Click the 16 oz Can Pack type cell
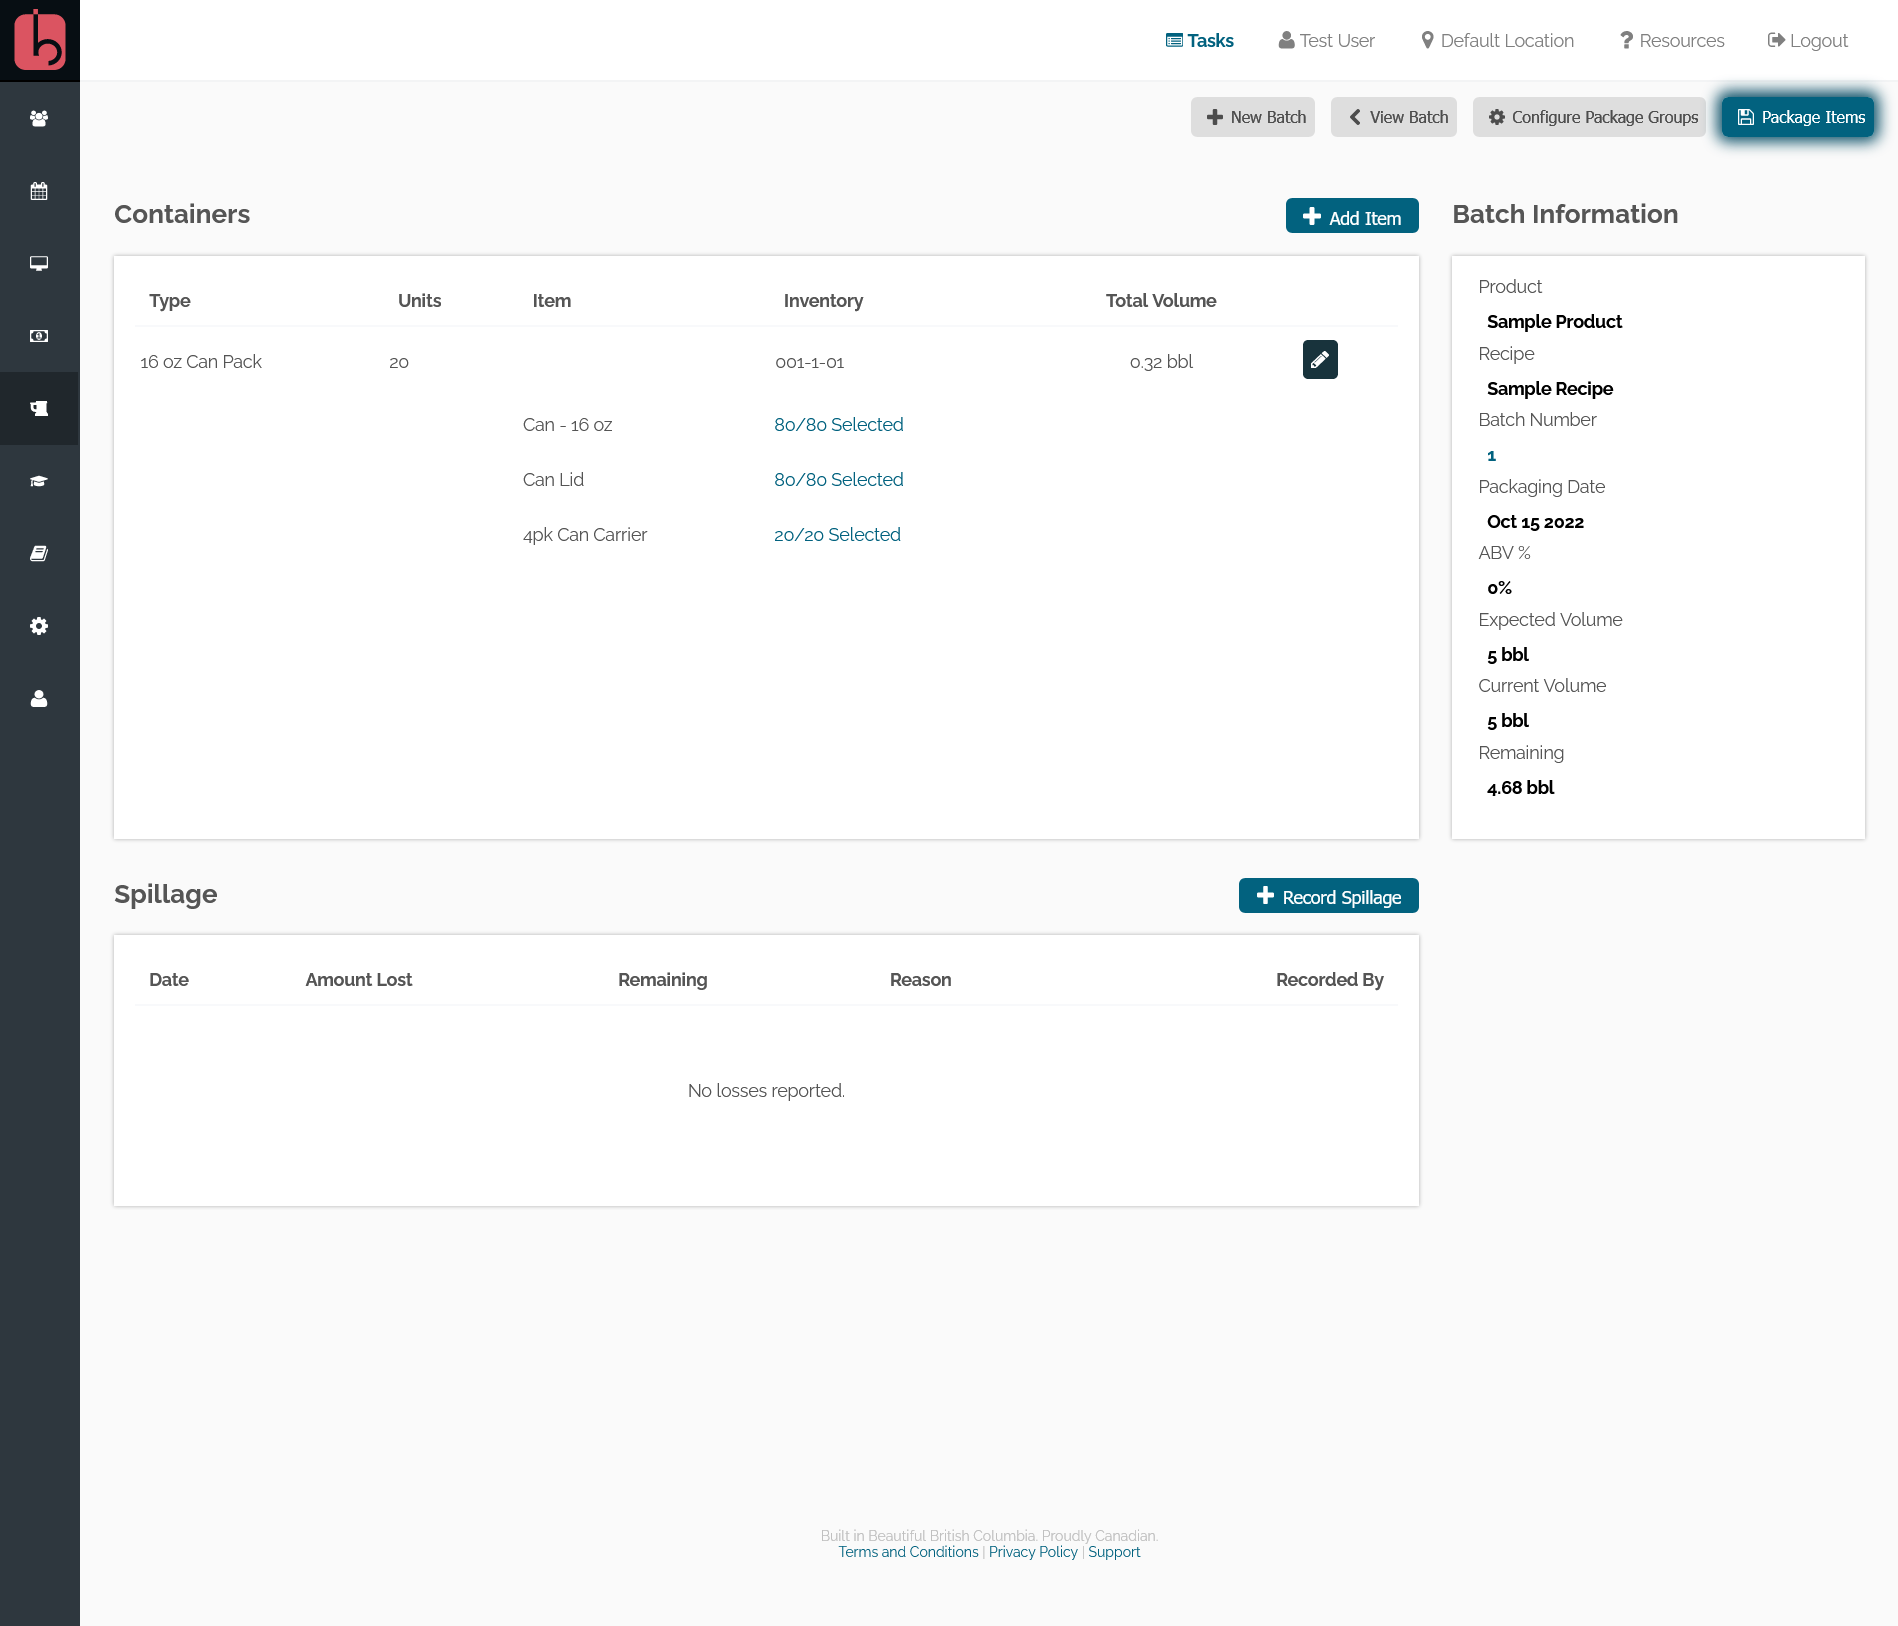Screen dimensions: 1898x1626 [201, 361]
